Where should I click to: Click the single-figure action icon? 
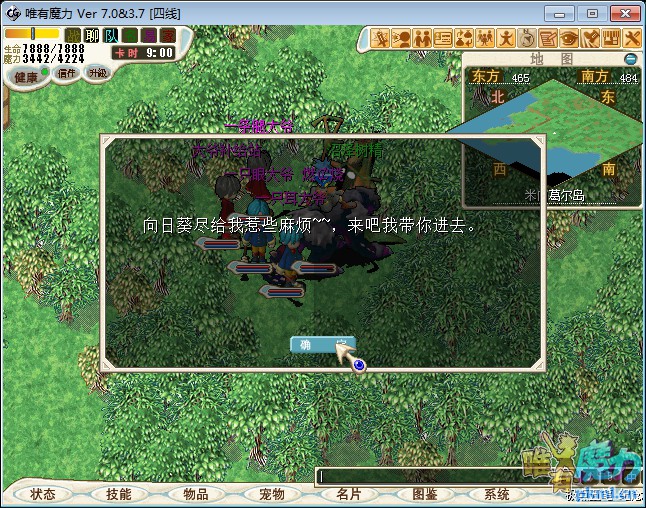506,39
